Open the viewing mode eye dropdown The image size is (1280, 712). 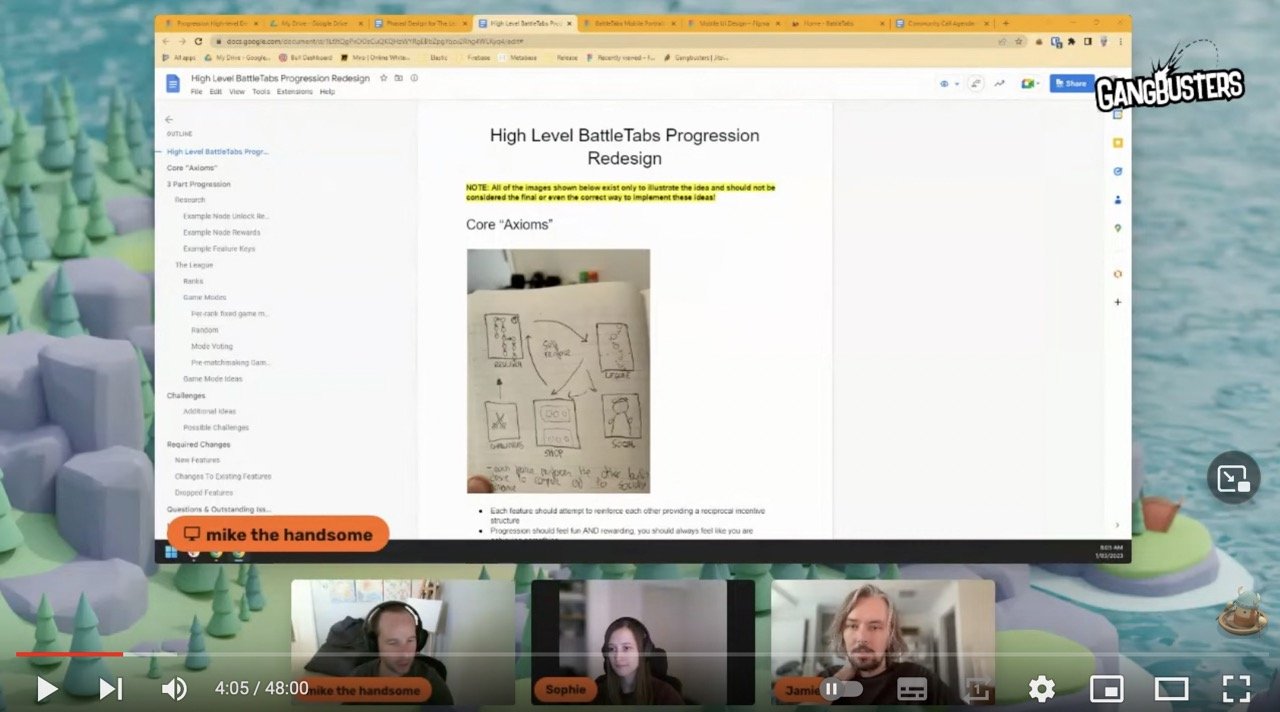[x=949, y=84]
